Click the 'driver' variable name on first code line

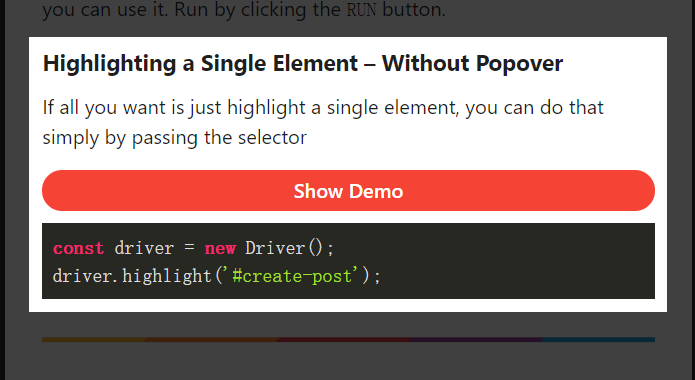pos(144,248)
